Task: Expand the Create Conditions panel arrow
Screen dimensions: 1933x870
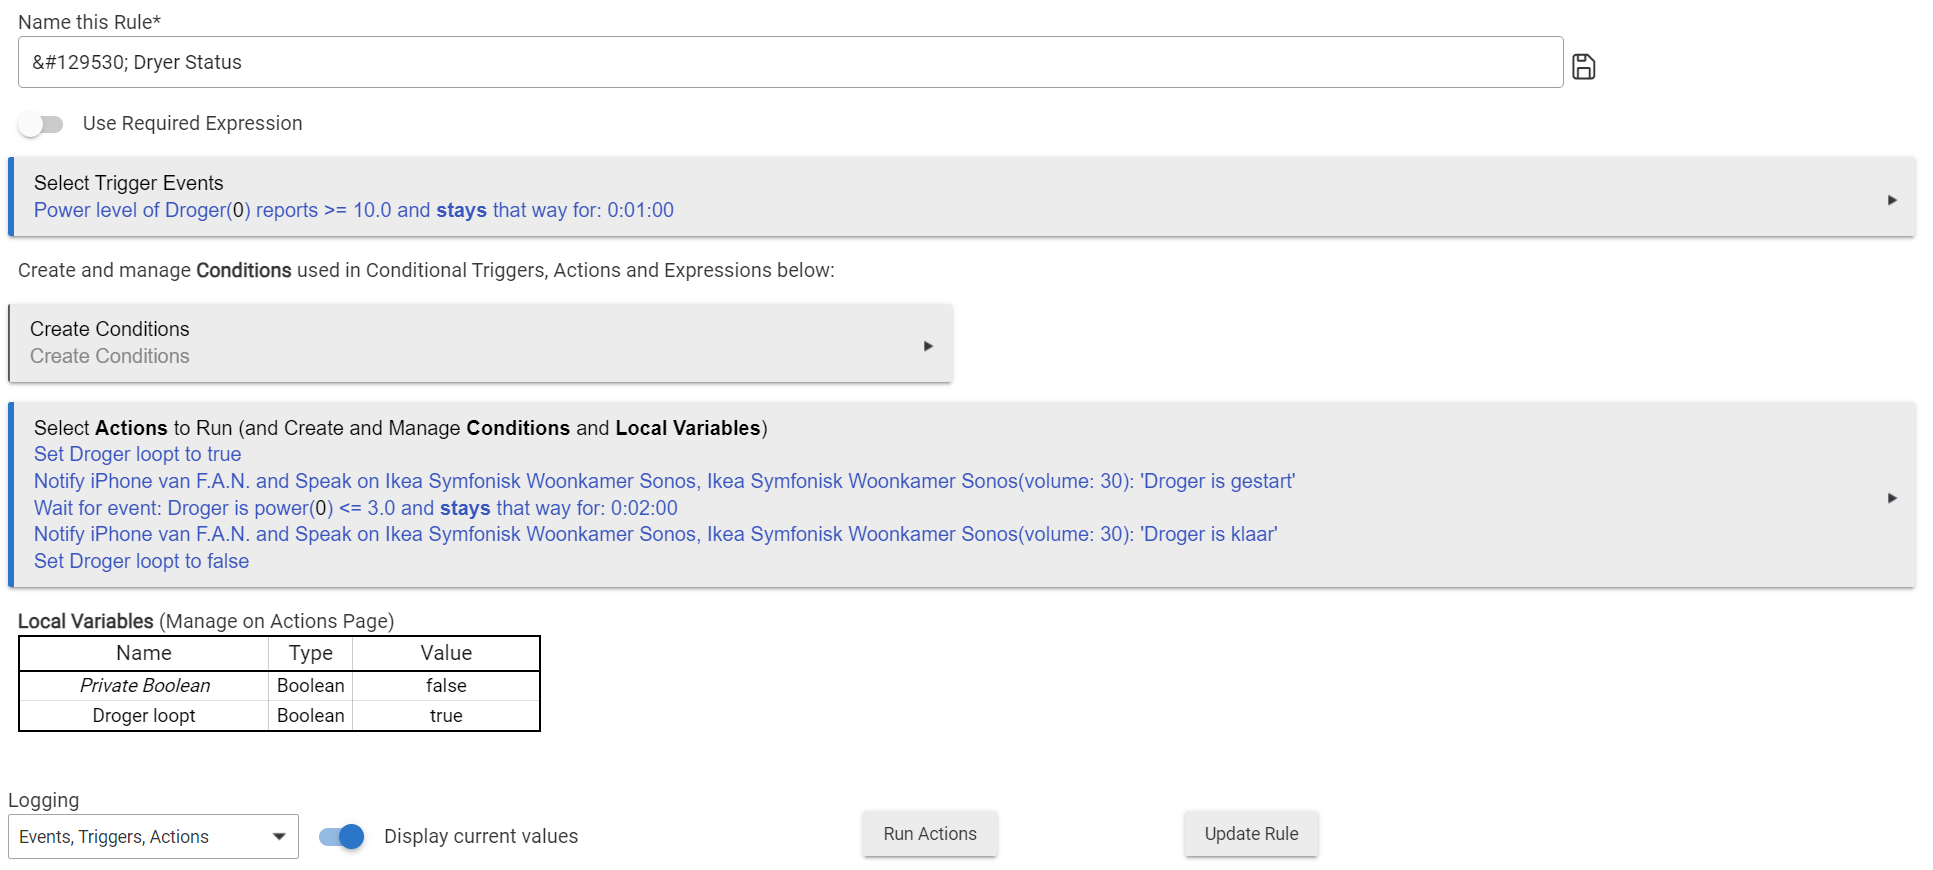Action: 927,346
